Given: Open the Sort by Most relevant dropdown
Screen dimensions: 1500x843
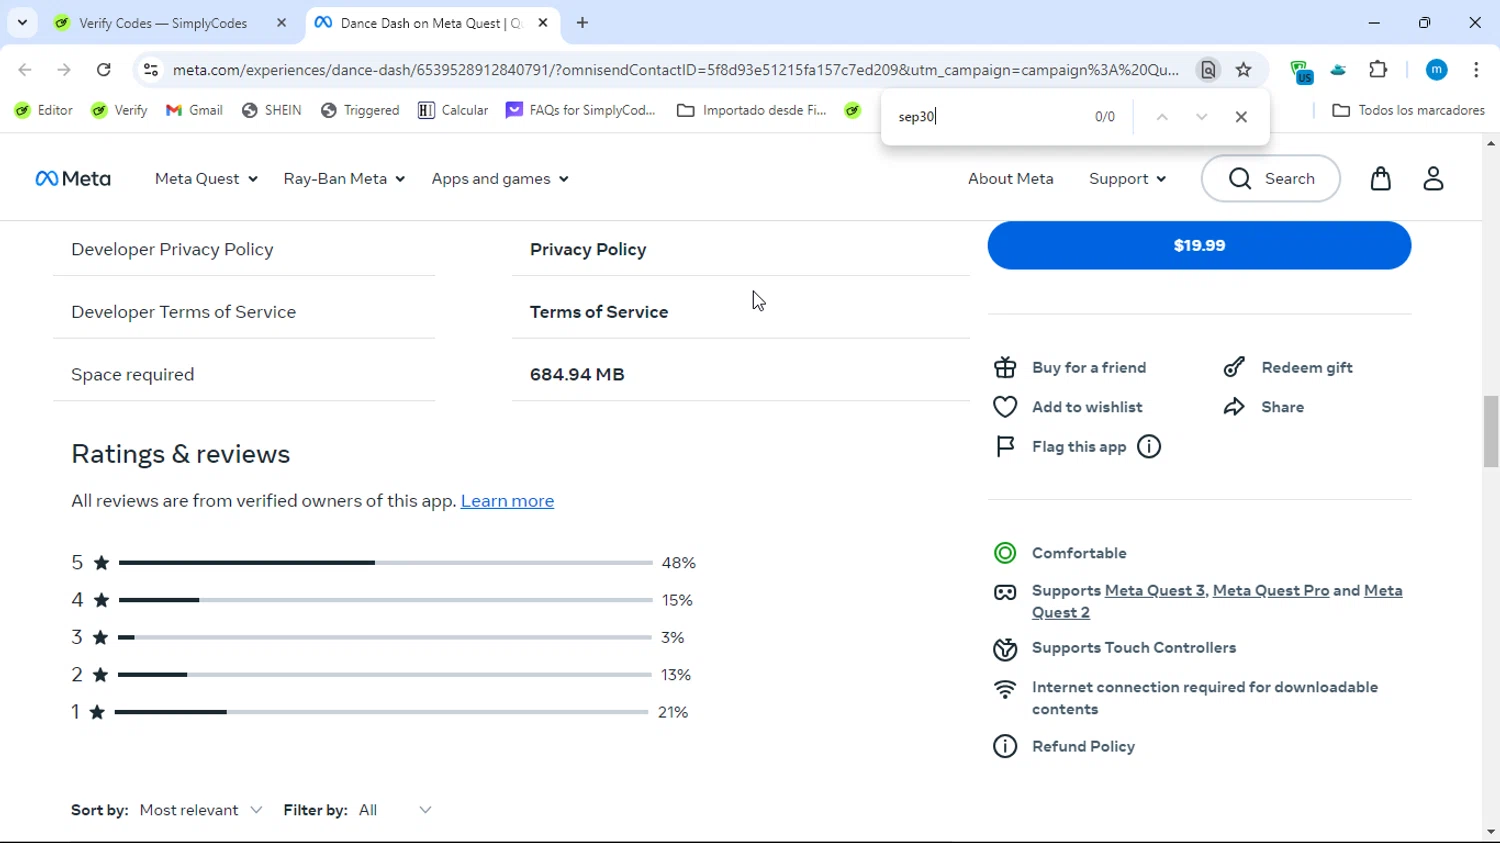Looking at the screenshot, I should (201, 810).
